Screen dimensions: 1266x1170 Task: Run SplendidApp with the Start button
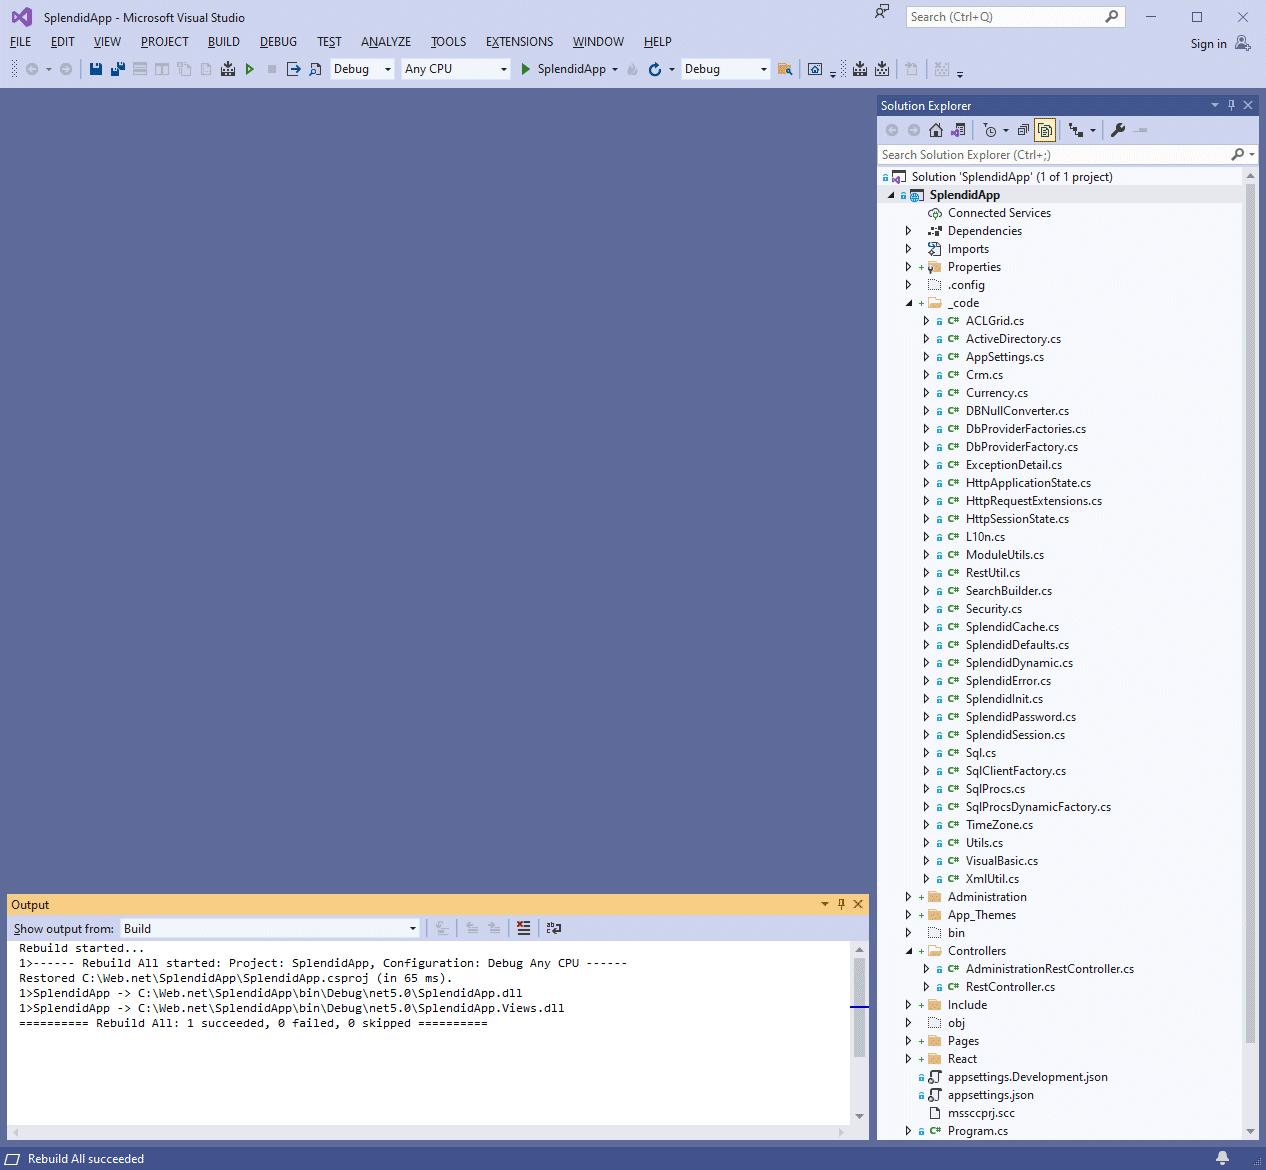pos(563,69)
